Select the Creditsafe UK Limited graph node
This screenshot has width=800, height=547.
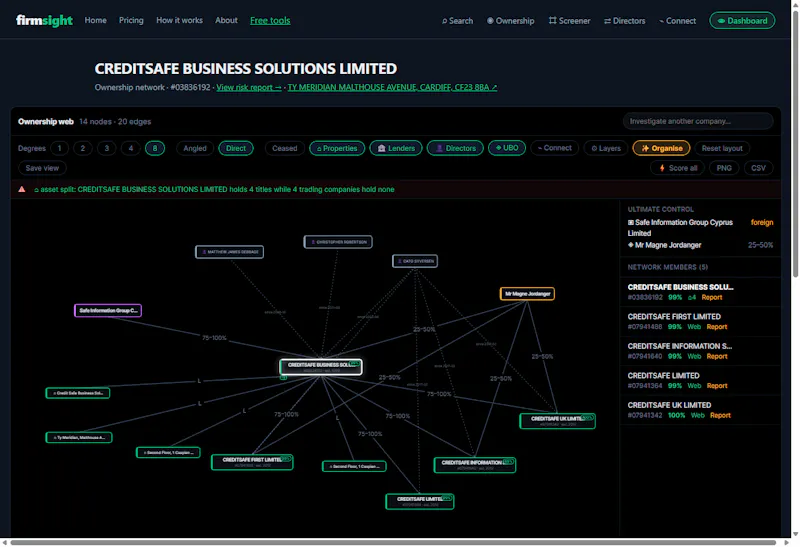point(558,421)
